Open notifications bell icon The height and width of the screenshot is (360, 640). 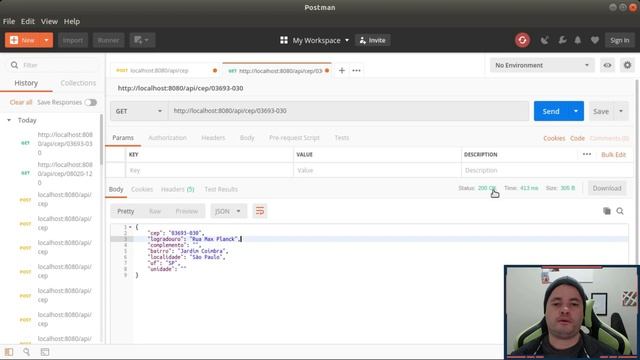tap(578, 40)
